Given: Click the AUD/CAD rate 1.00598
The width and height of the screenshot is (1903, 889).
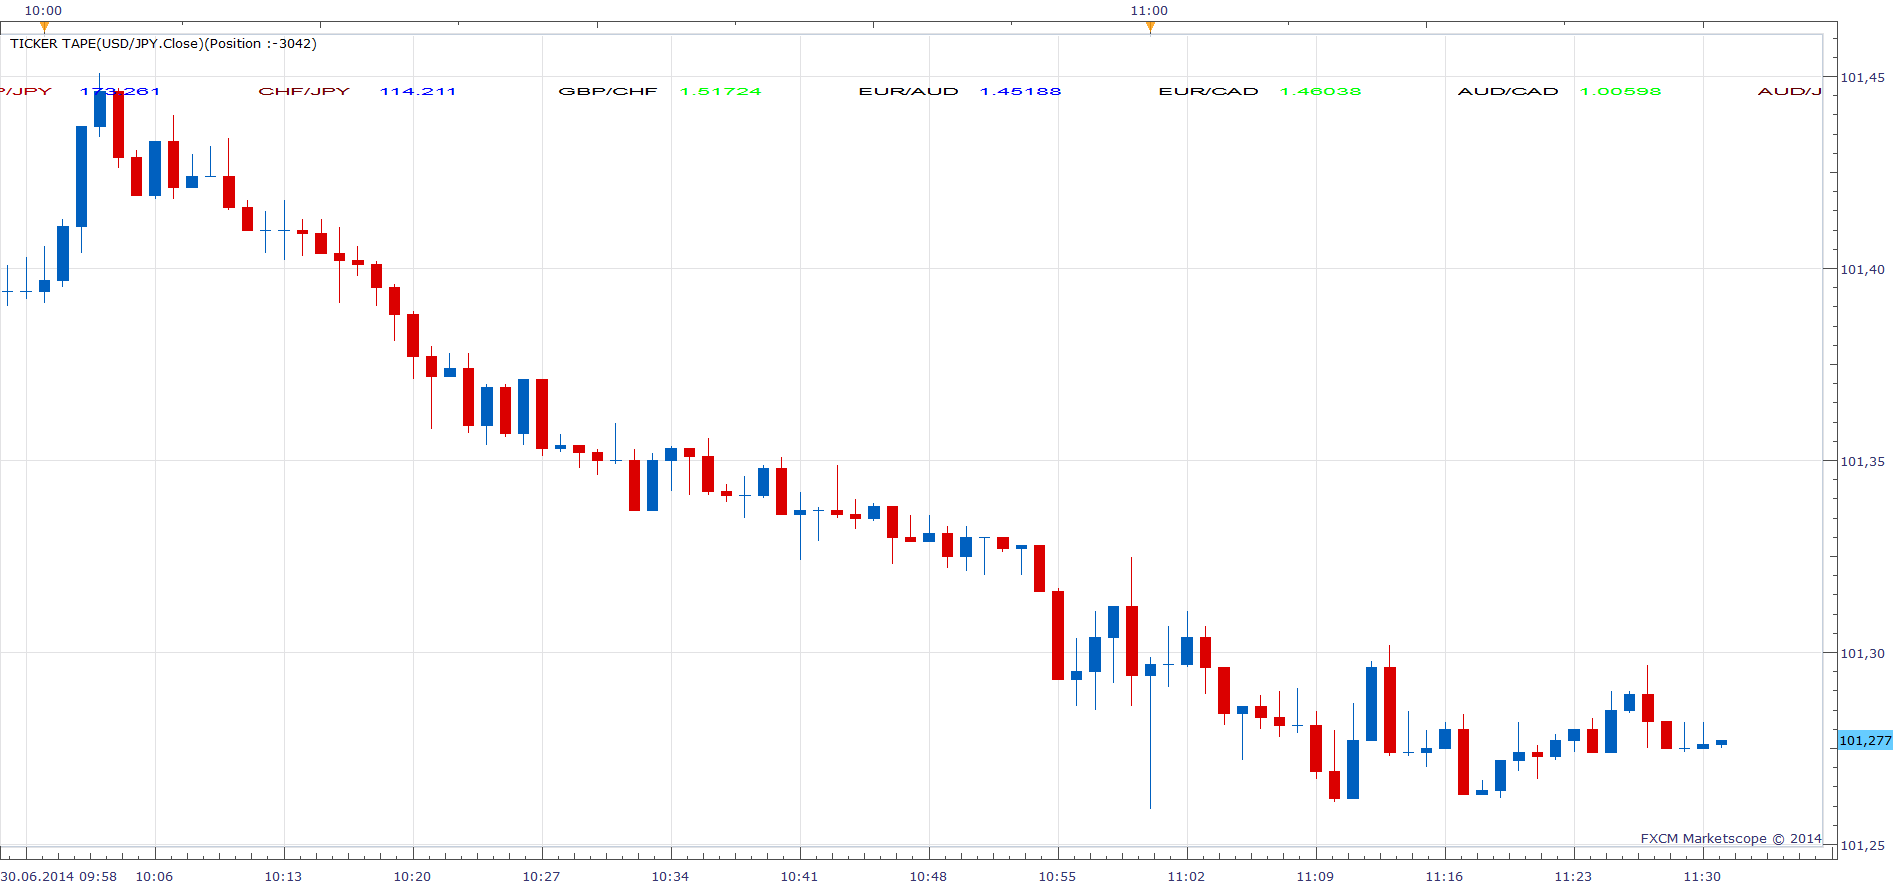Looking at the screenshot, I should point(1621,91).
